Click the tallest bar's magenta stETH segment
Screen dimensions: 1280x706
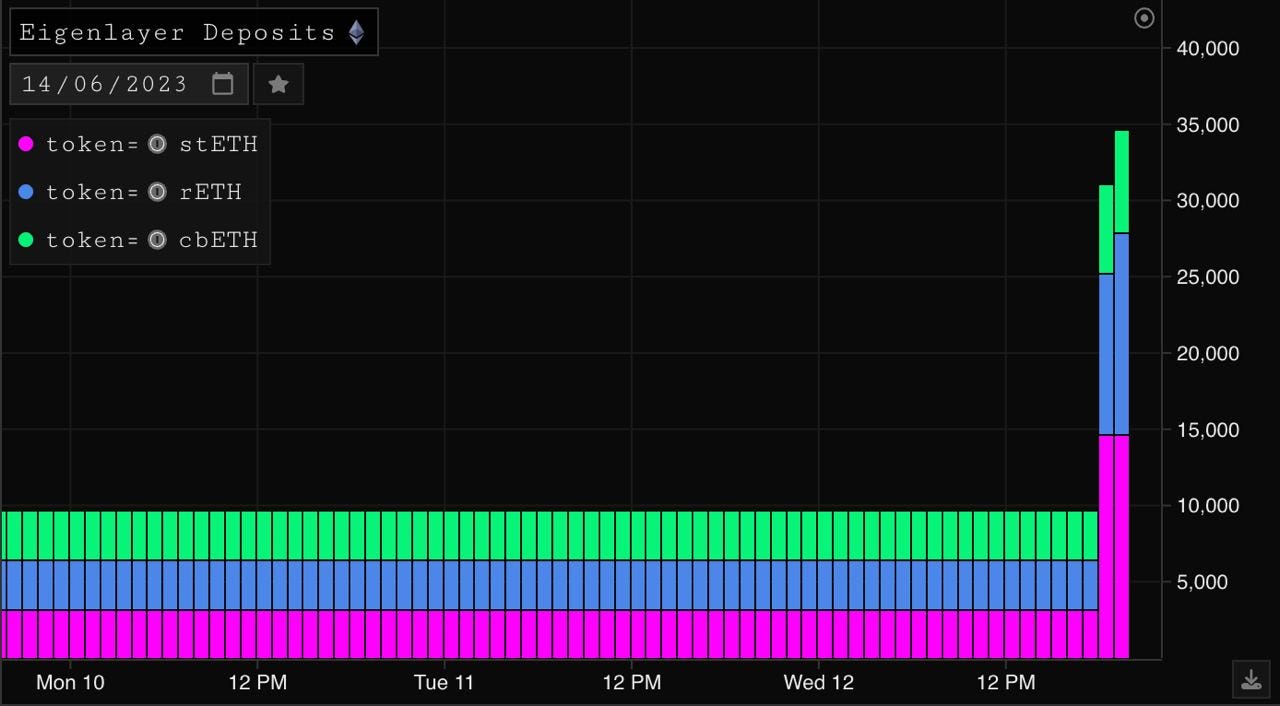coord(1122,547)
